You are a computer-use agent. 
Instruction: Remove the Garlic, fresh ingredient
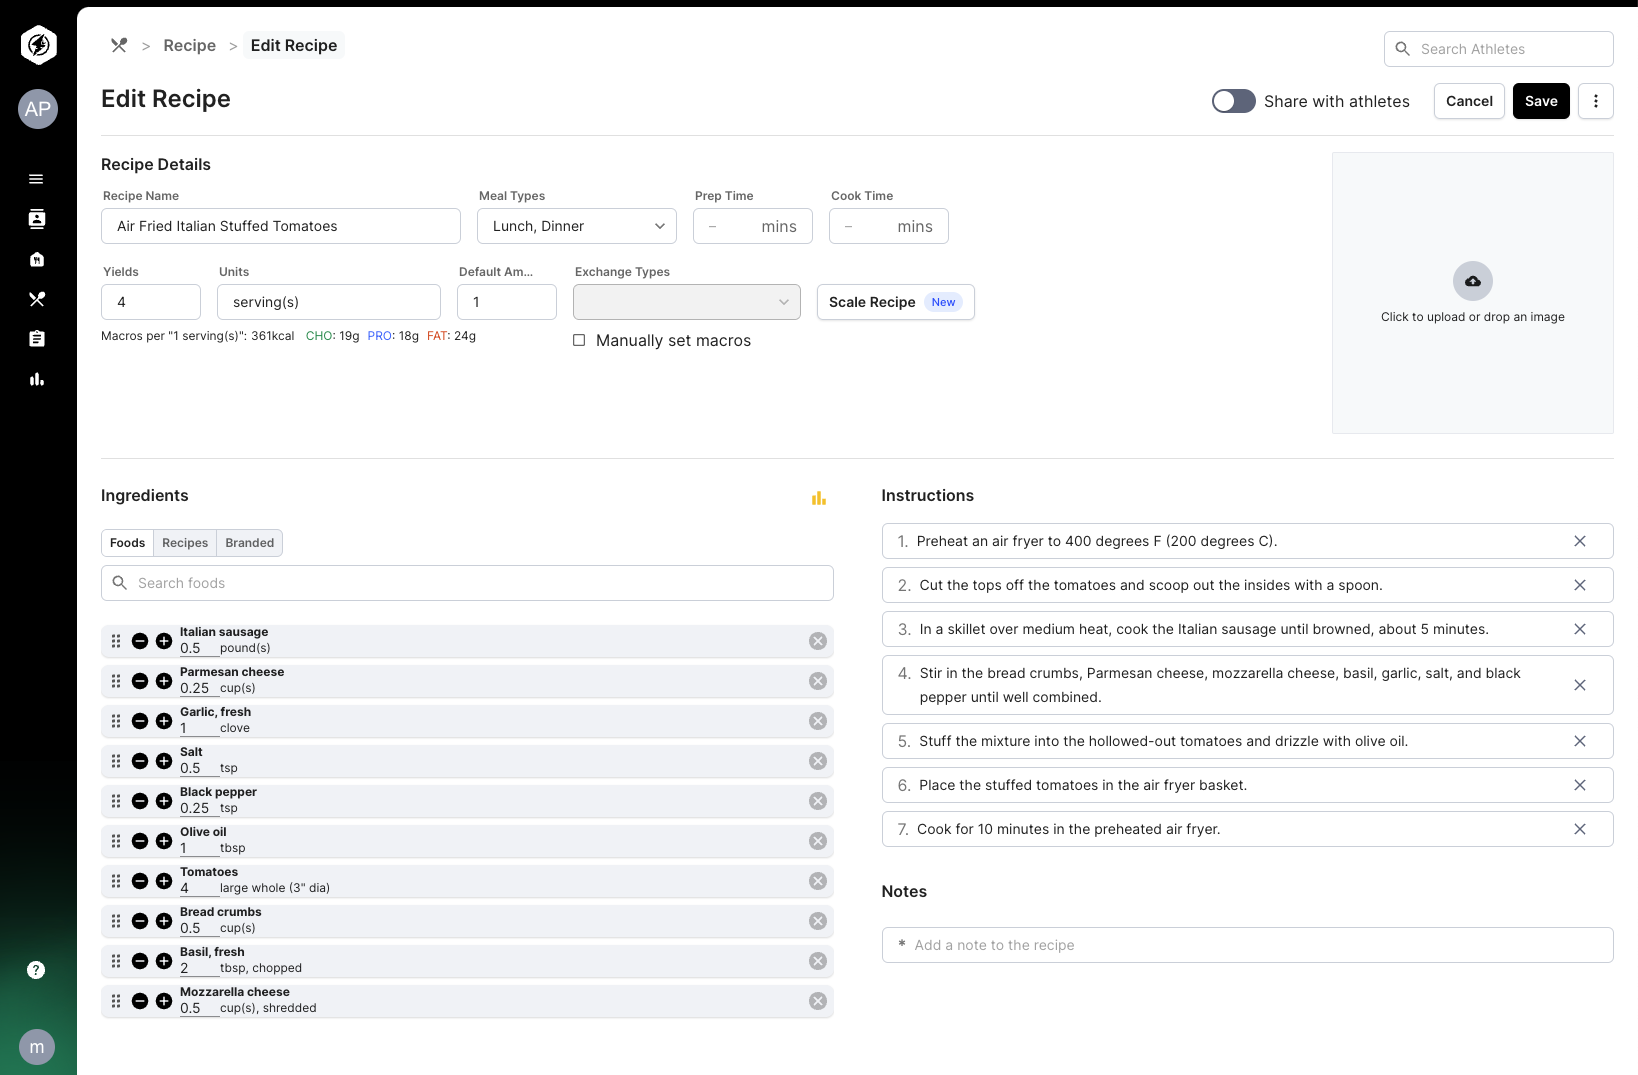818,721
